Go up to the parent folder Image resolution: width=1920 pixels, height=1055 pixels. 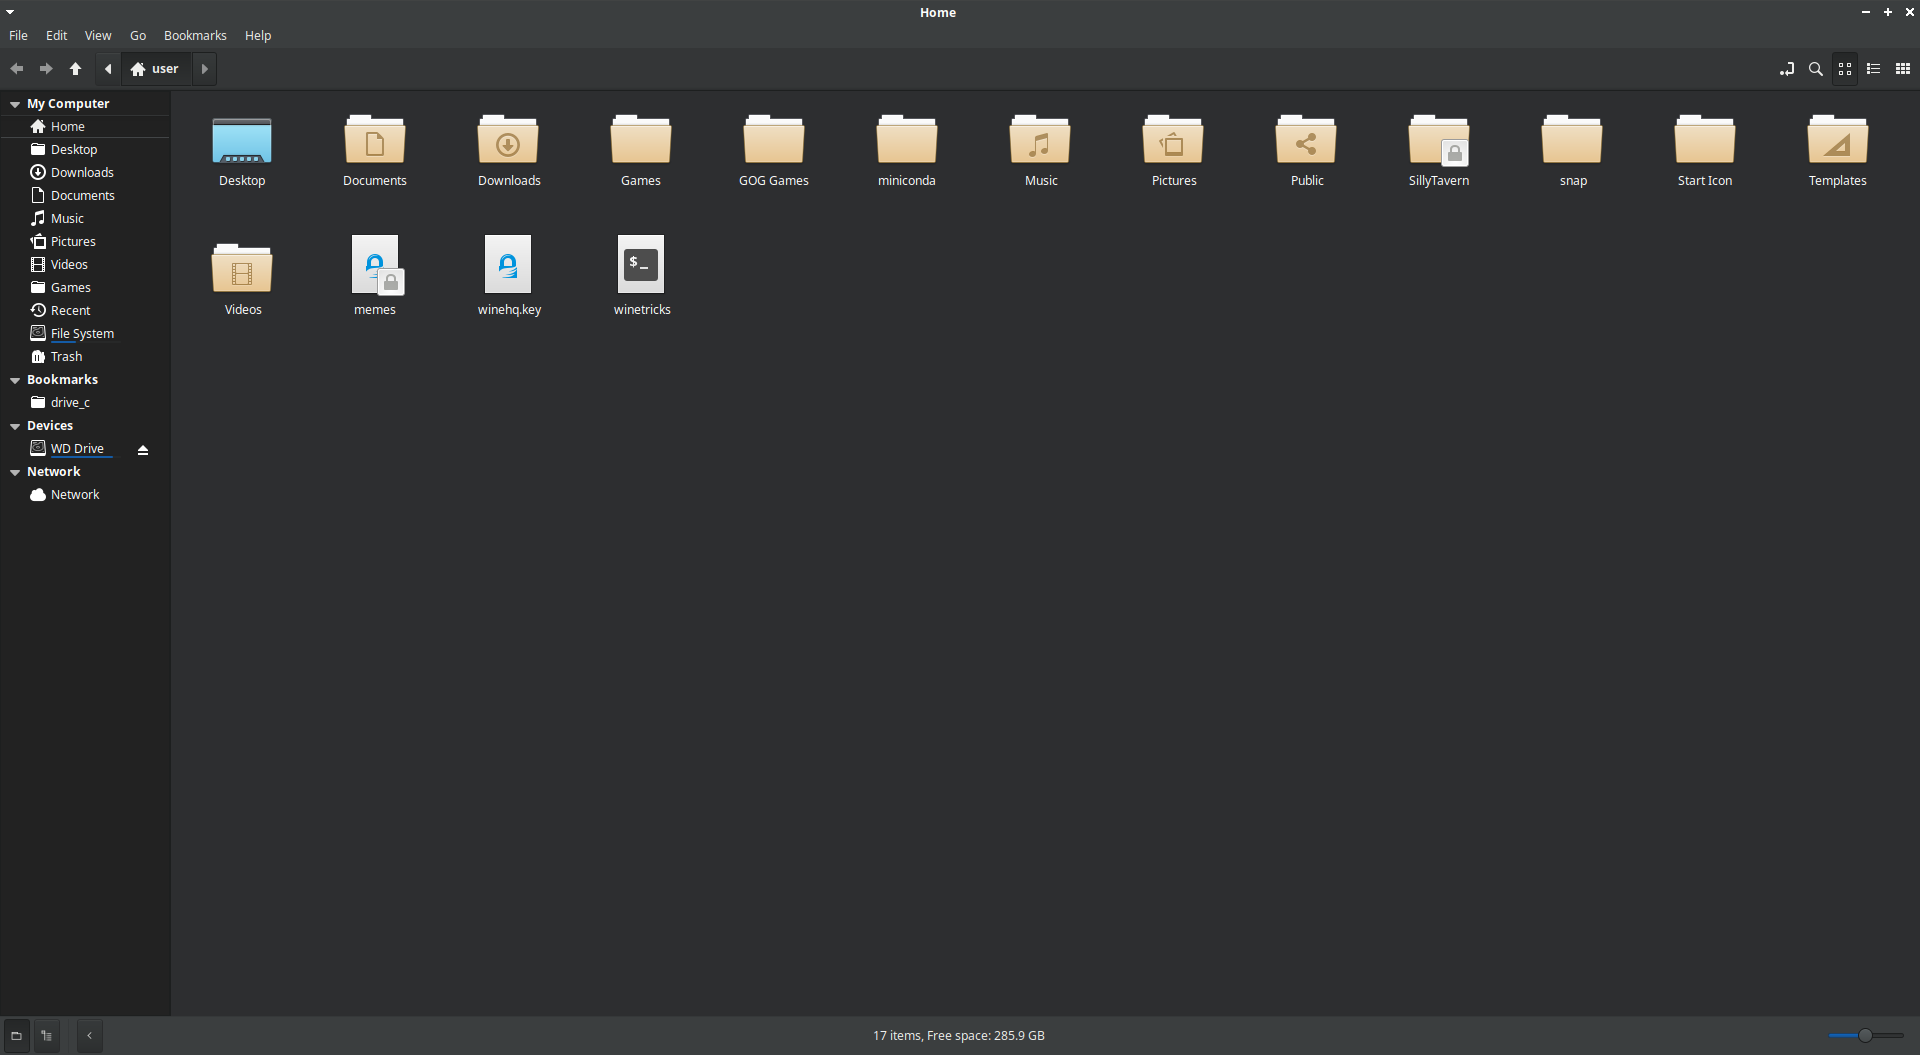[75, 69]
